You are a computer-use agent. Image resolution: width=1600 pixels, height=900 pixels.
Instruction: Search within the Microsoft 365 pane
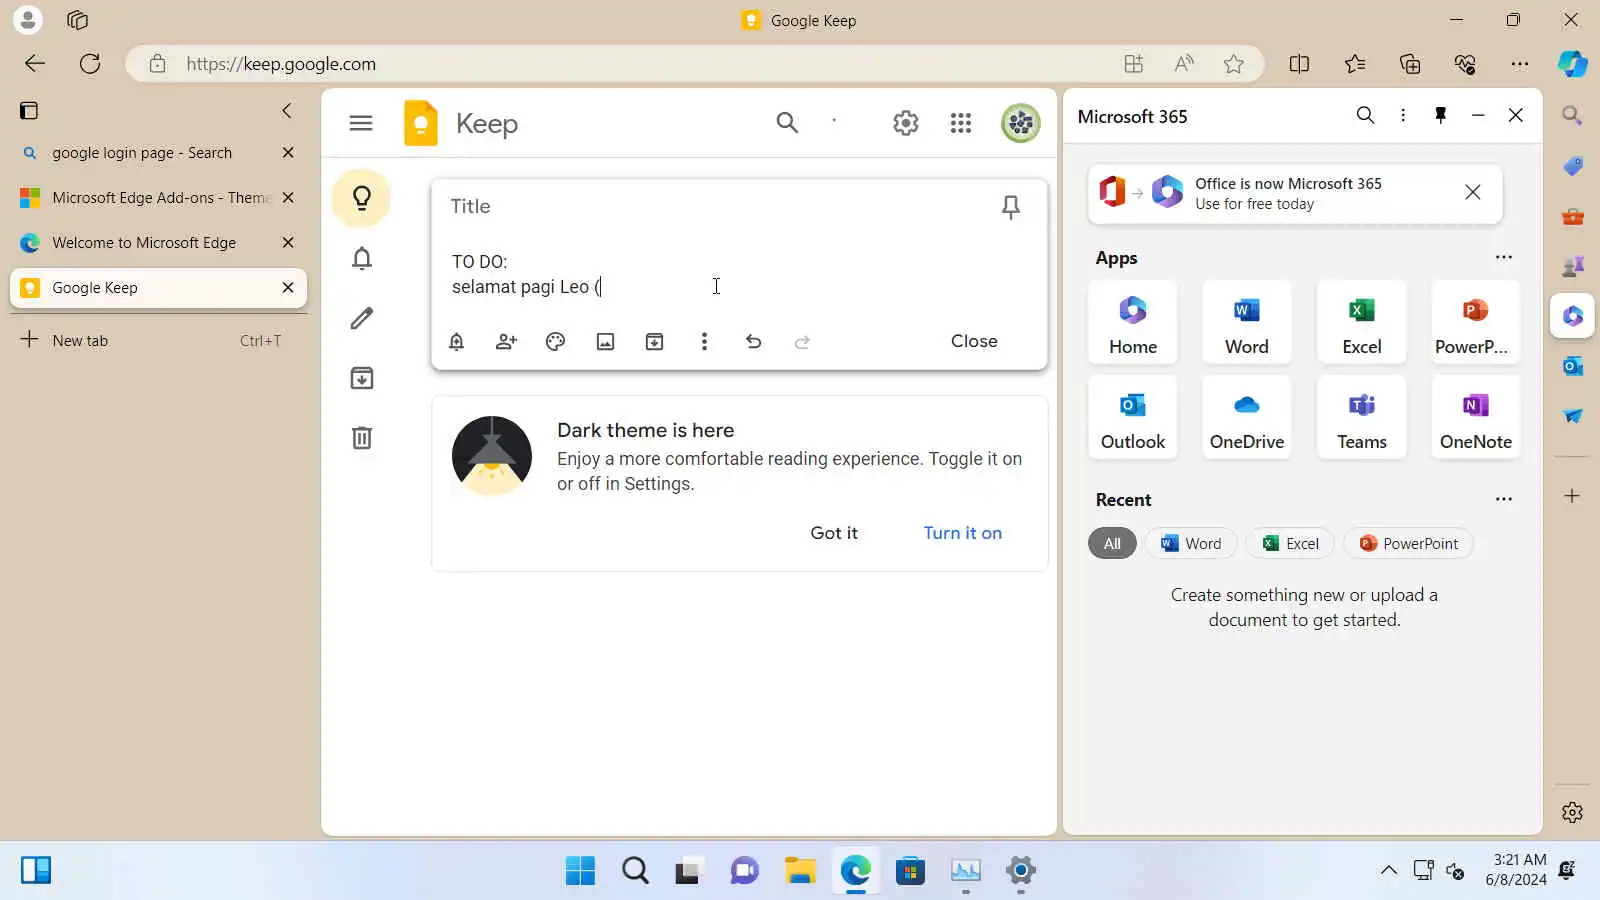pyautogui.click(x=1365, y=115)
